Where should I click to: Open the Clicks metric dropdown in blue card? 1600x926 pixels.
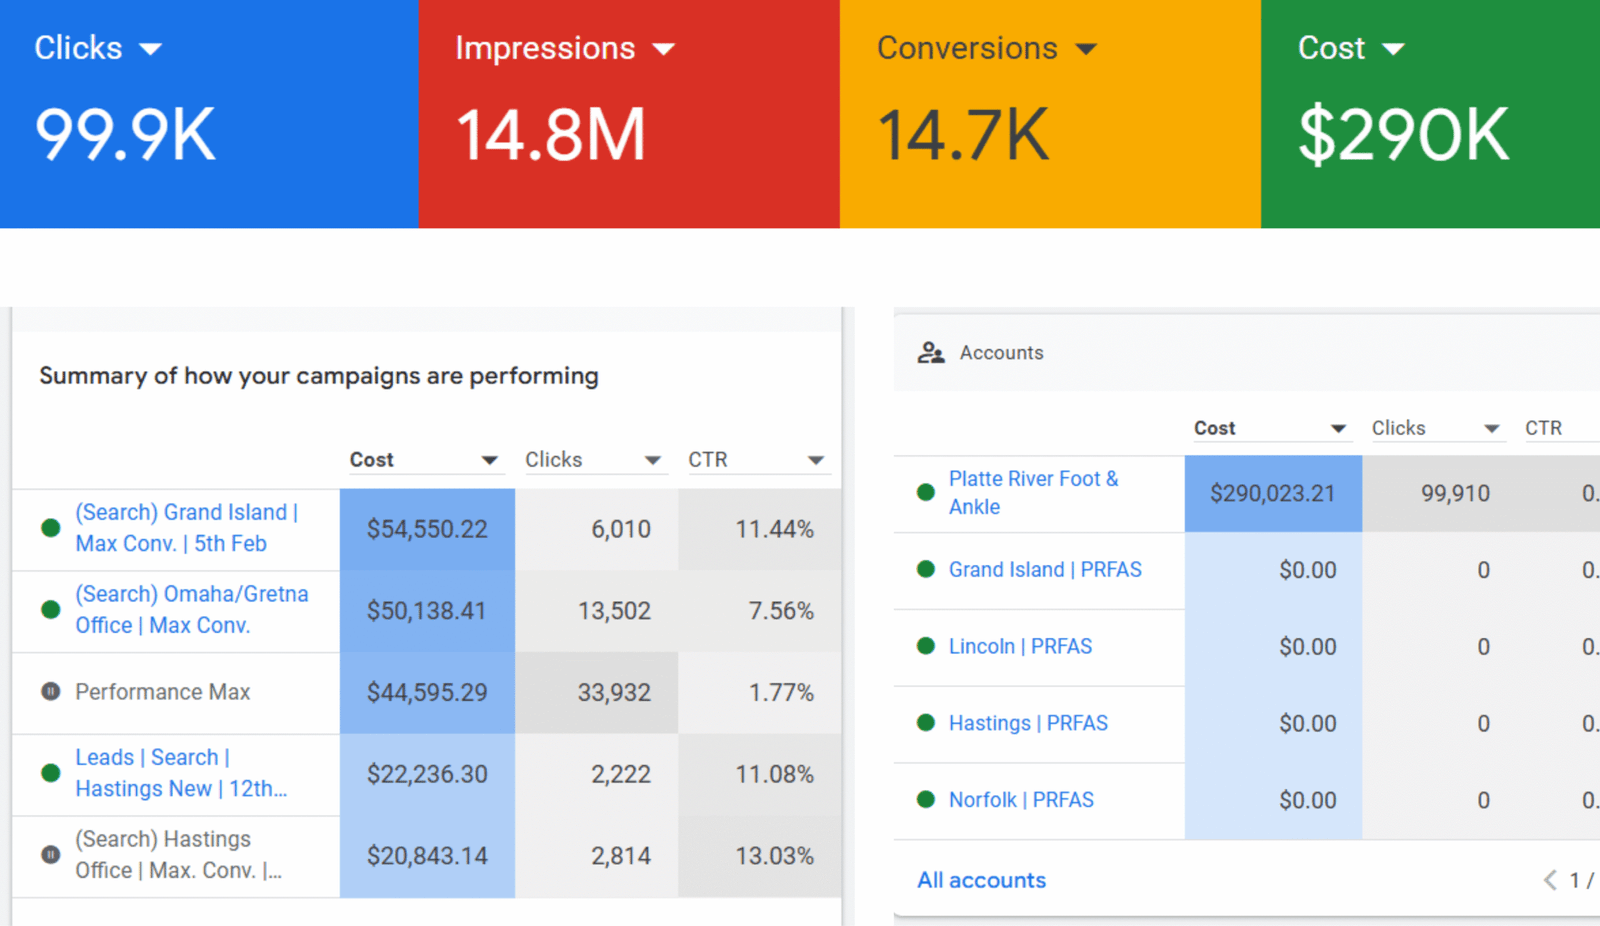[x=150, y=49]
